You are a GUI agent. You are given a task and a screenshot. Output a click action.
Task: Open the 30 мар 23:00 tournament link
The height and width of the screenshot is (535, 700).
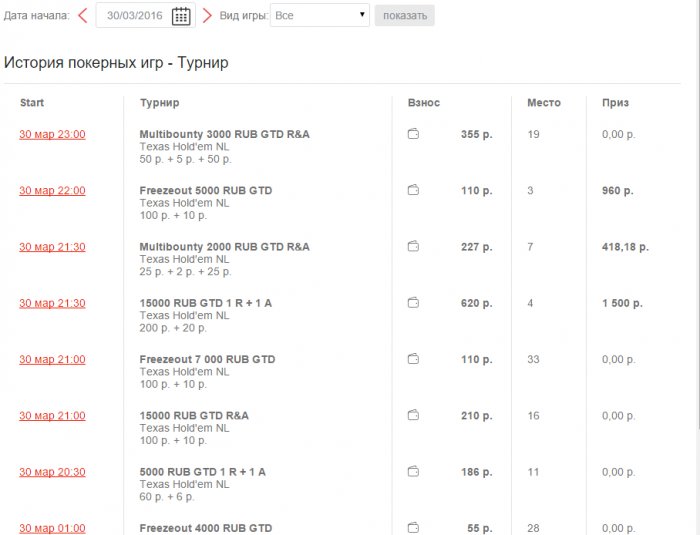click(x=52, y=134)
